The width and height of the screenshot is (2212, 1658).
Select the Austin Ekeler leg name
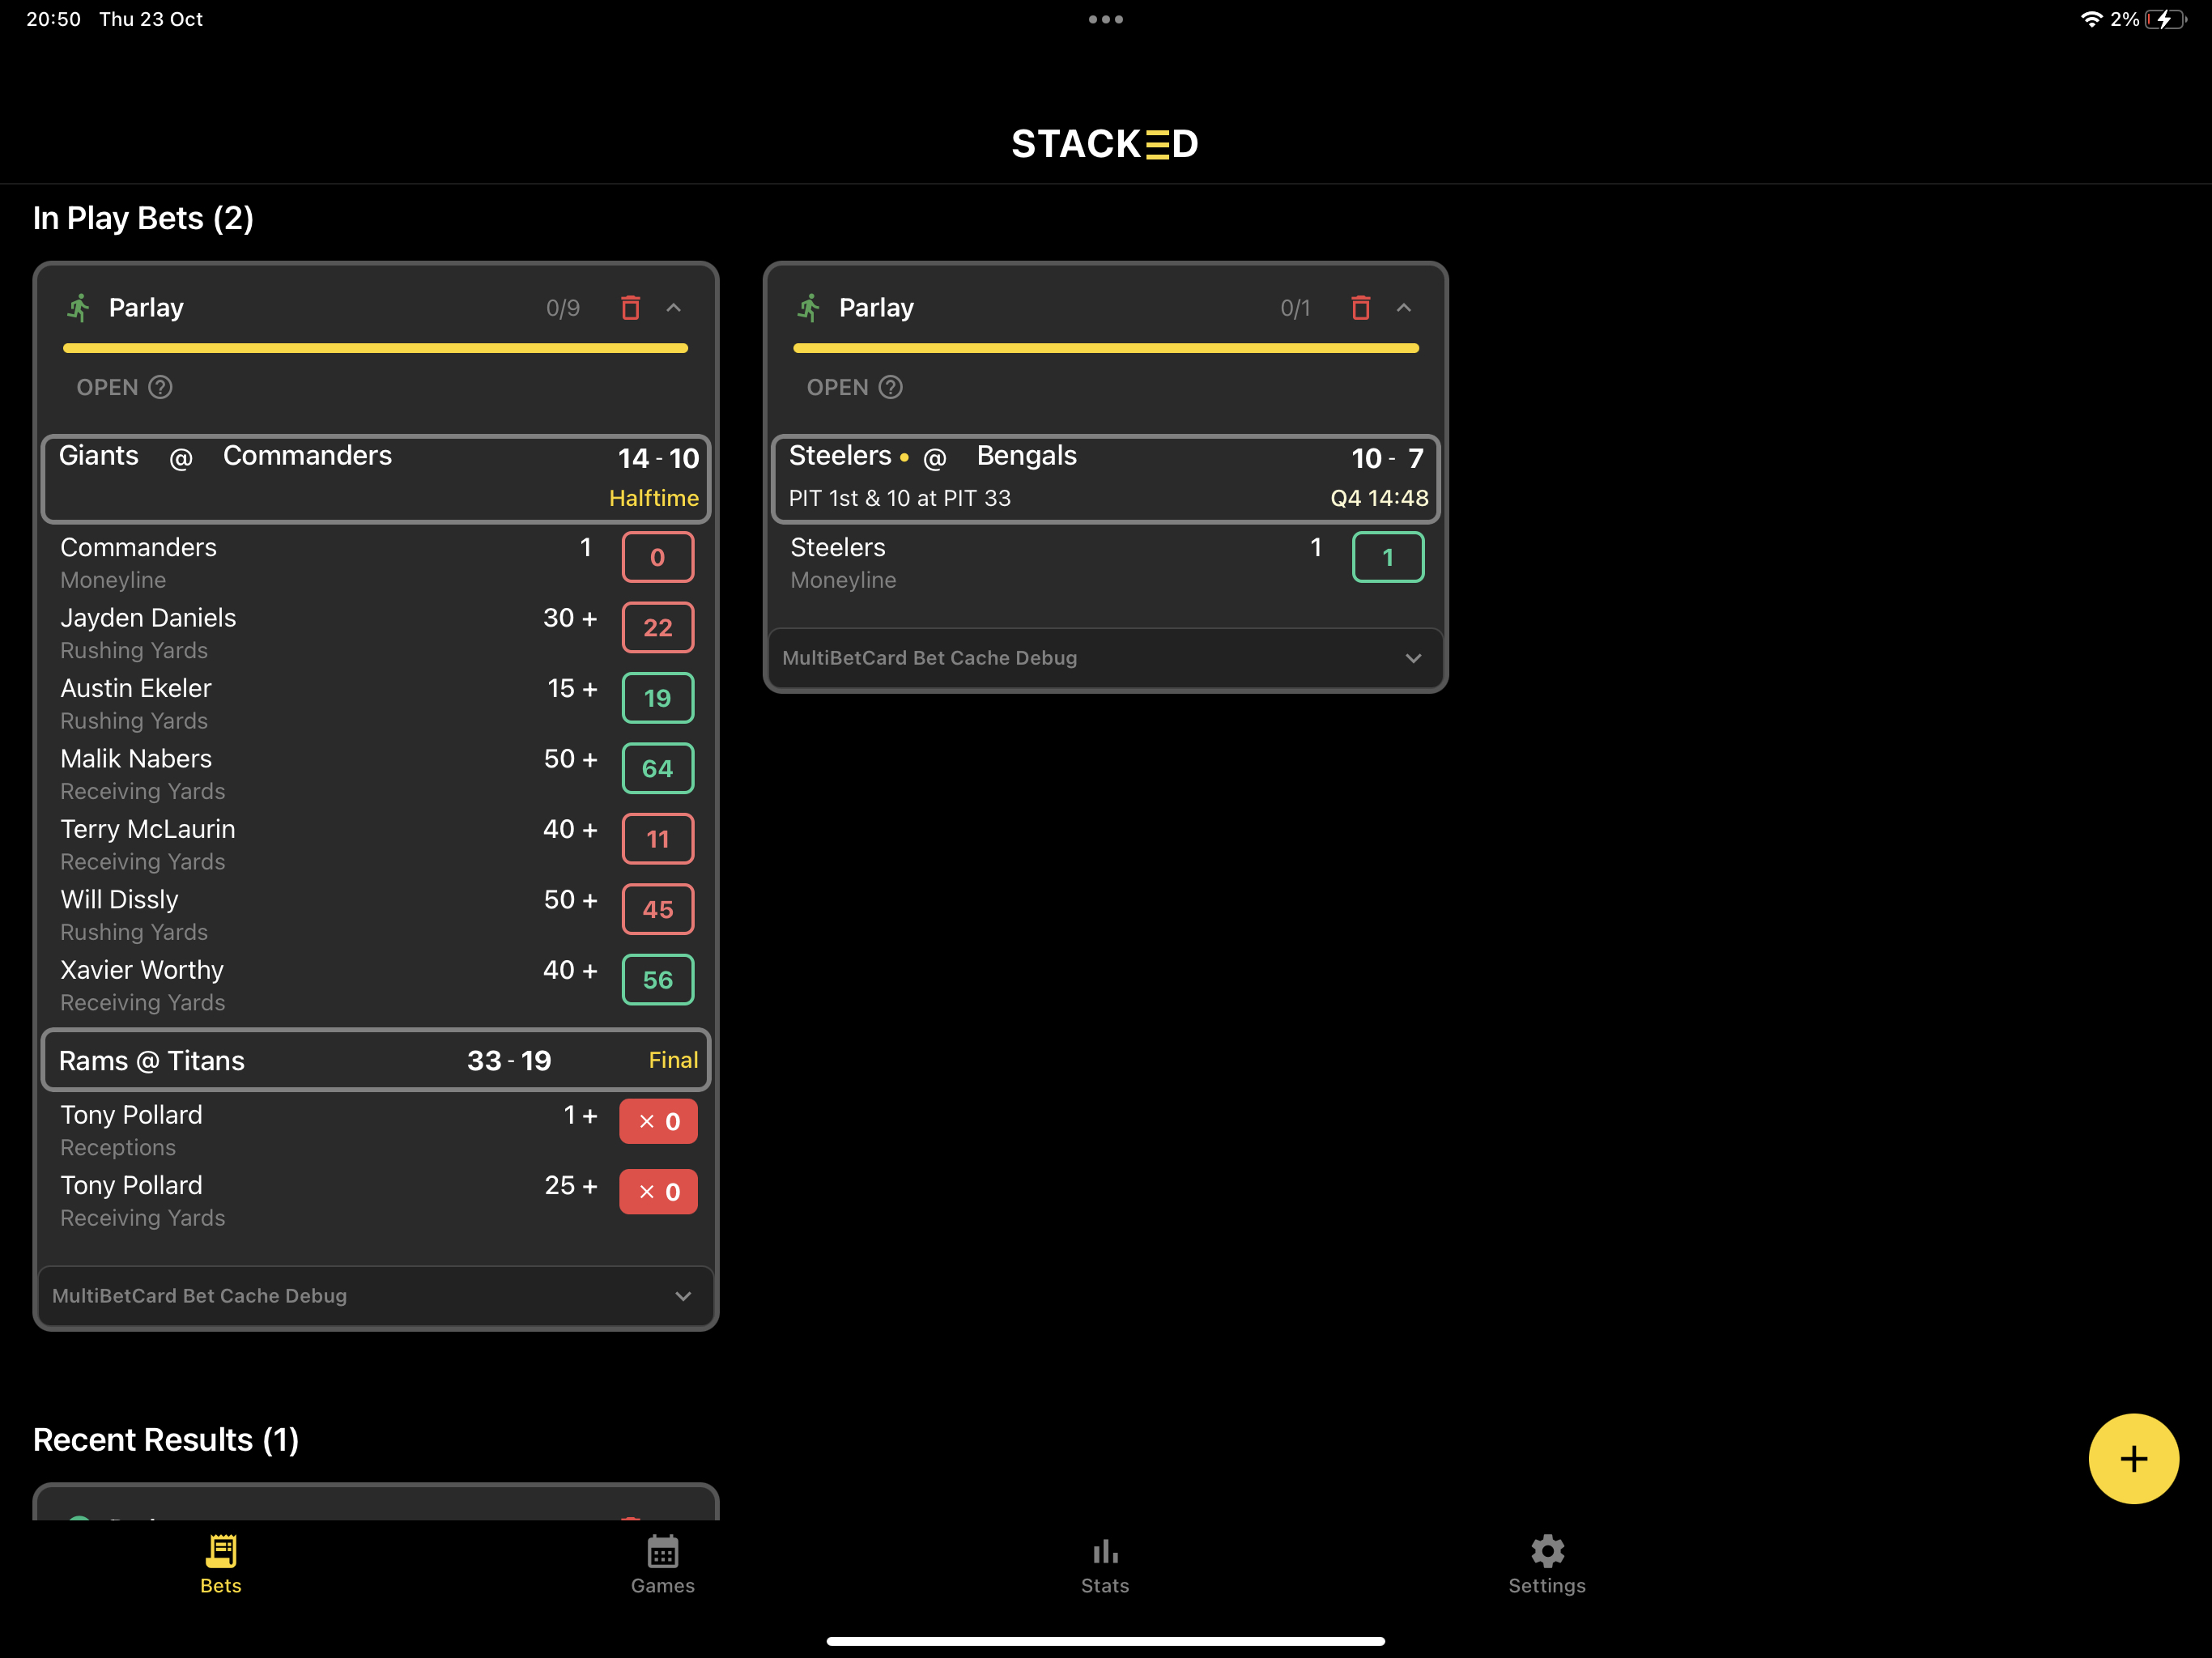click(136, 688)
